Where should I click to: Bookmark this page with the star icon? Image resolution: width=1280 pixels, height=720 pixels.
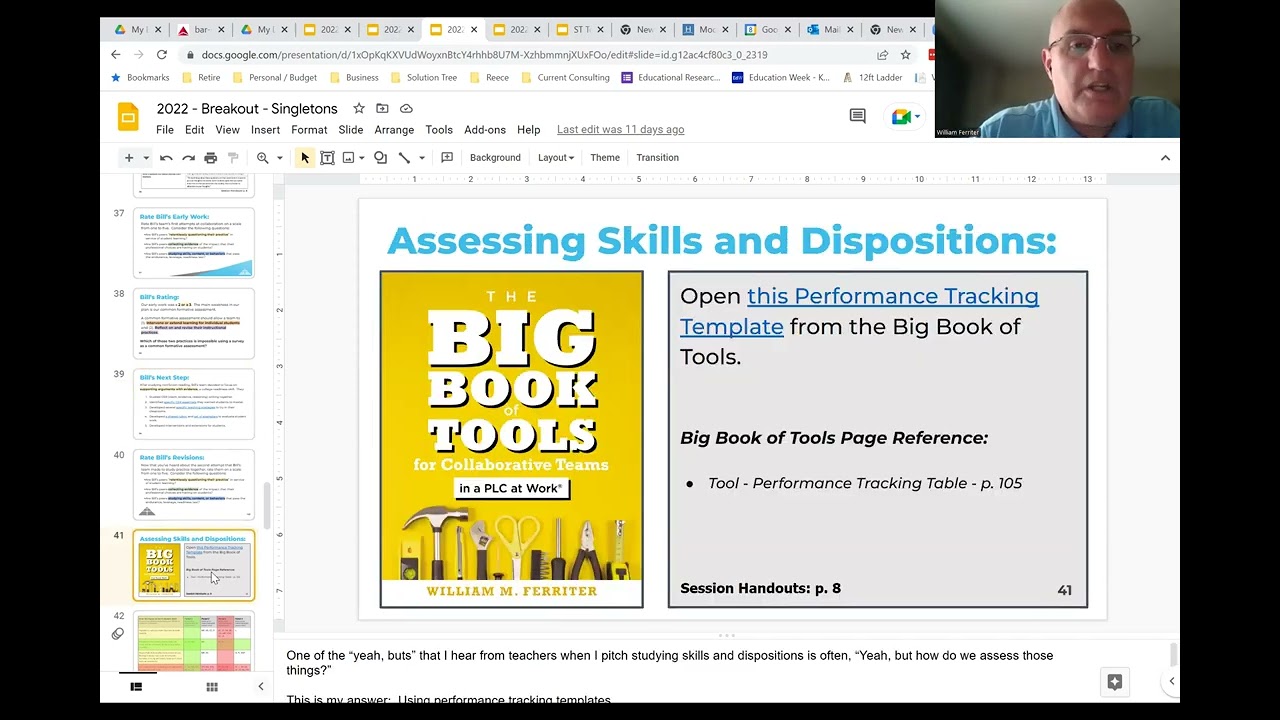coord(906,55)
